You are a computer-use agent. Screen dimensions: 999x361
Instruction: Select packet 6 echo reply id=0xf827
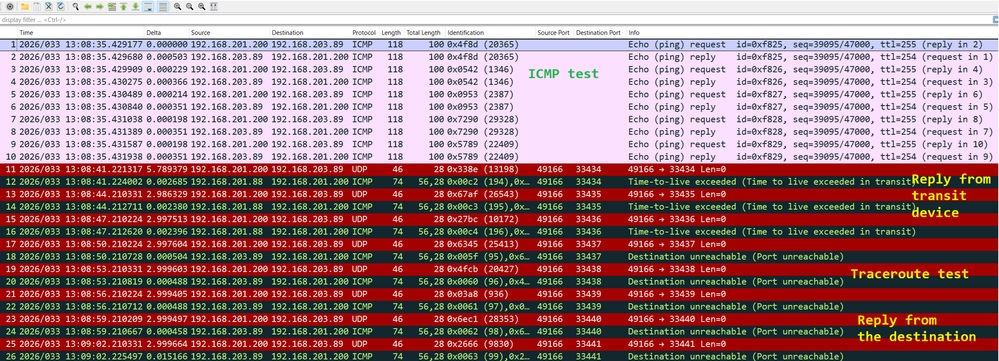pyautogui.click(x=500, y=107)
